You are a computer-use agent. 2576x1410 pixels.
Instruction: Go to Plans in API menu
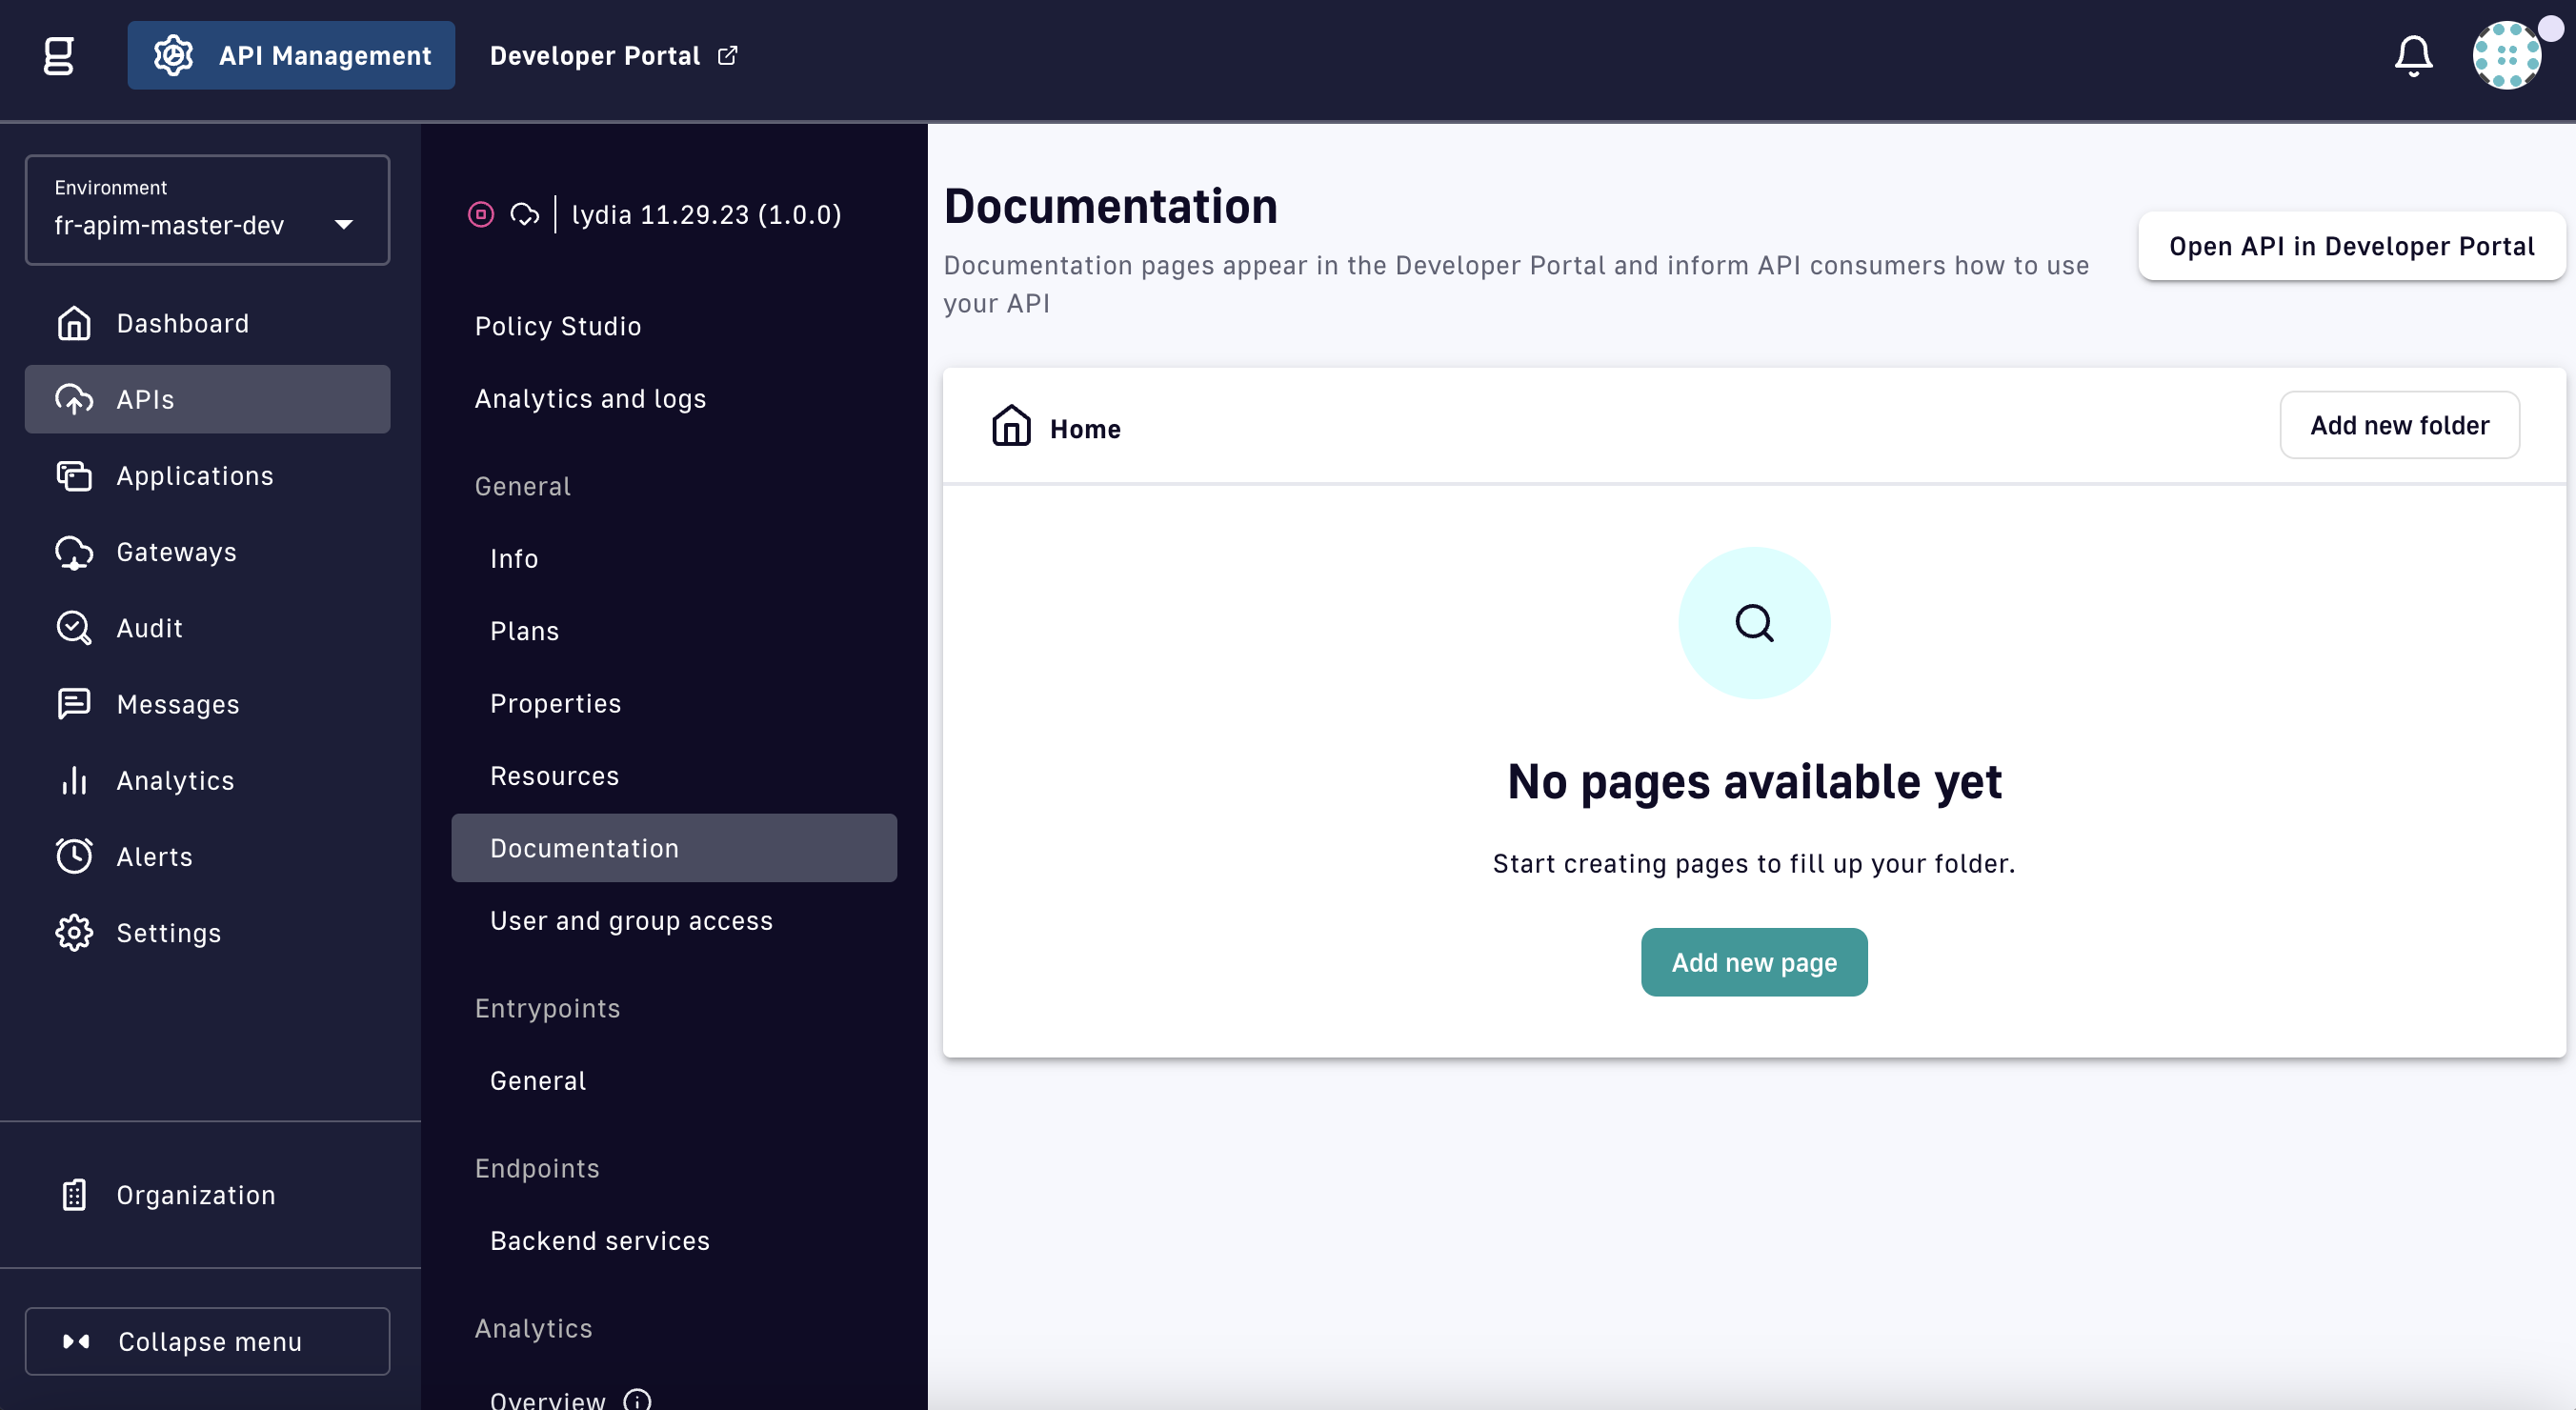click(524, 631)
